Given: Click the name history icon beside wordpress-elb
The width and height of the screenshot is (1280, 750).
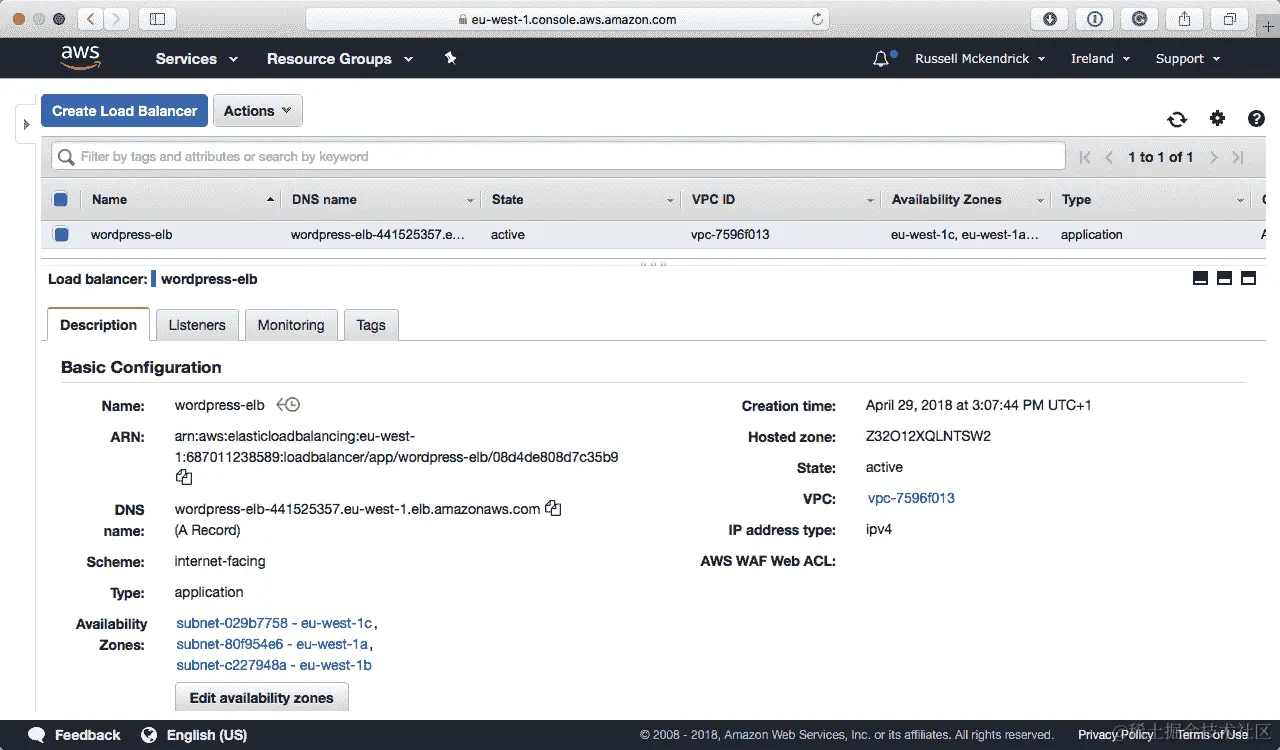Looking at the screenshot, I should pos(288,405).
